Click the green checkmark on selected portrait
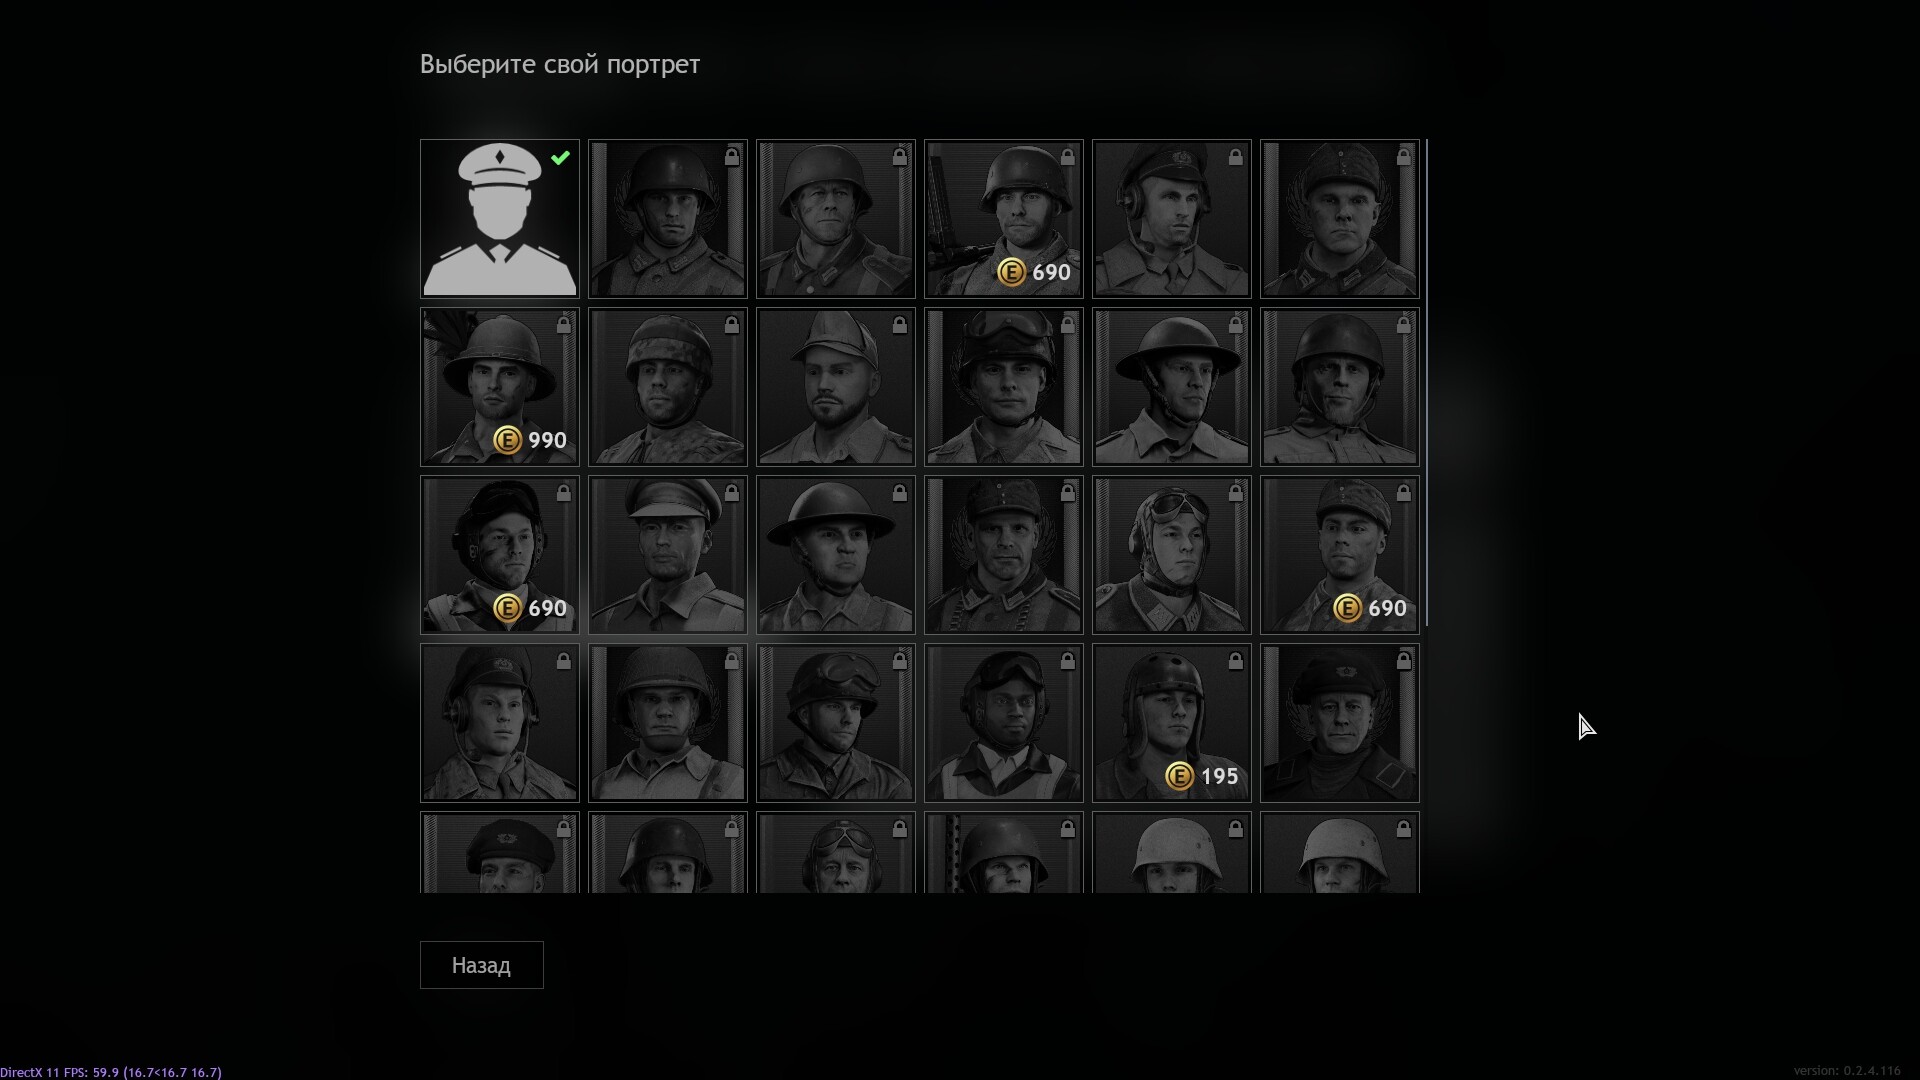Screen dimensions: 1920x1080 click(560, 157)
